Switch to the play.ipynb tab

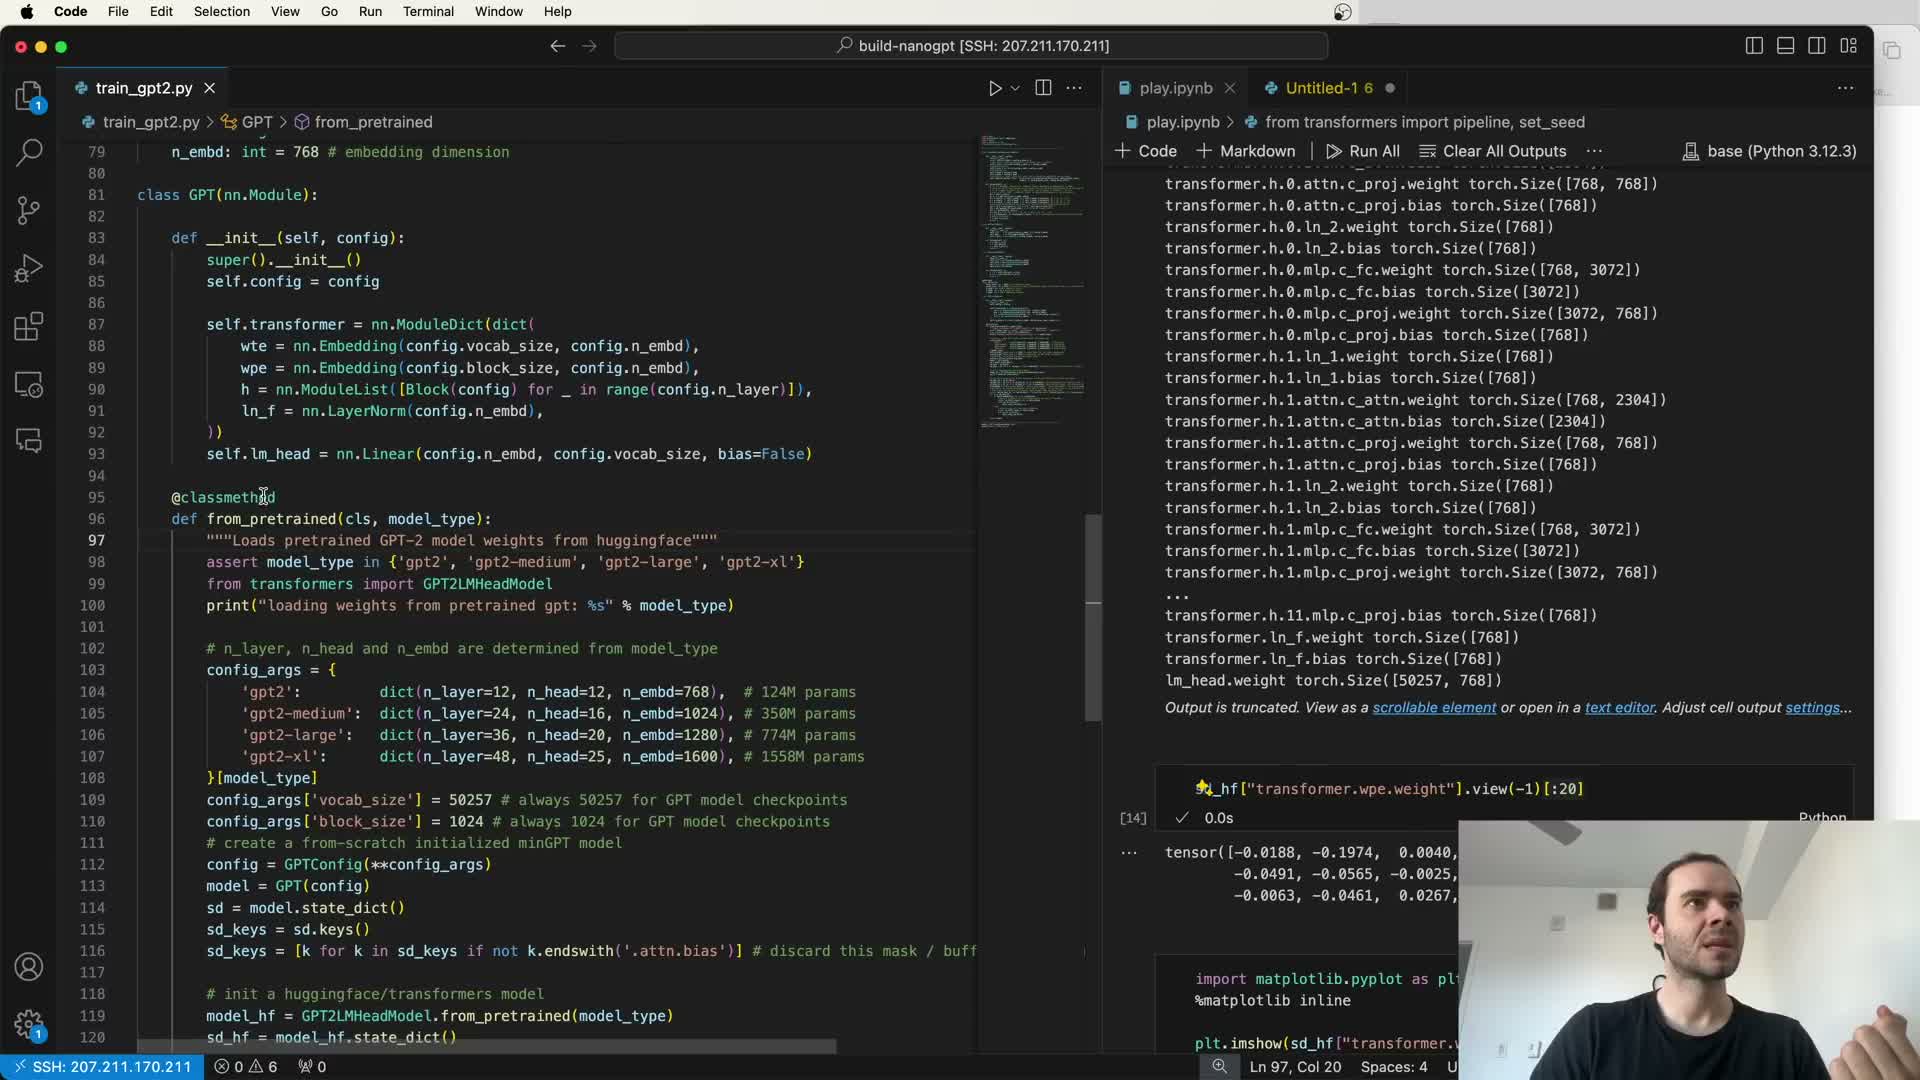1175,88
